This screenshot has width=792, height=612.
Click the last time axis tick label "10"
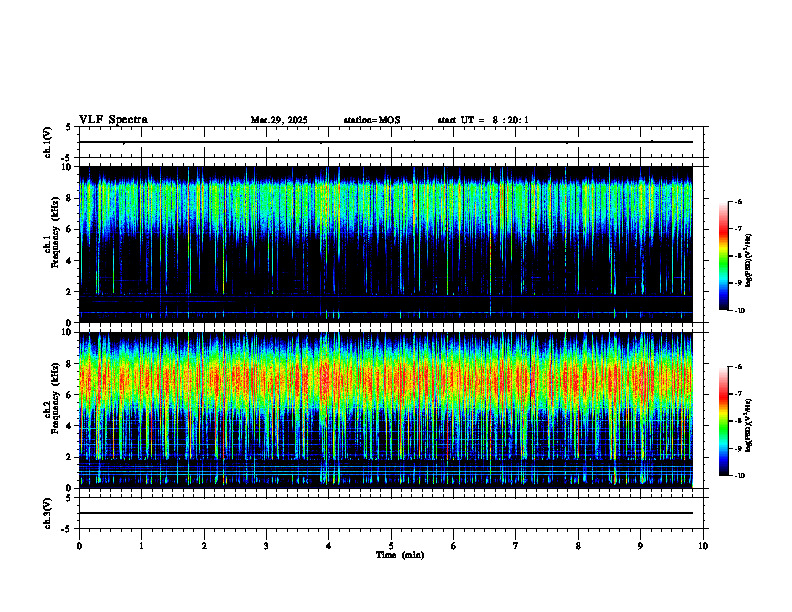[x=703, y=546]
